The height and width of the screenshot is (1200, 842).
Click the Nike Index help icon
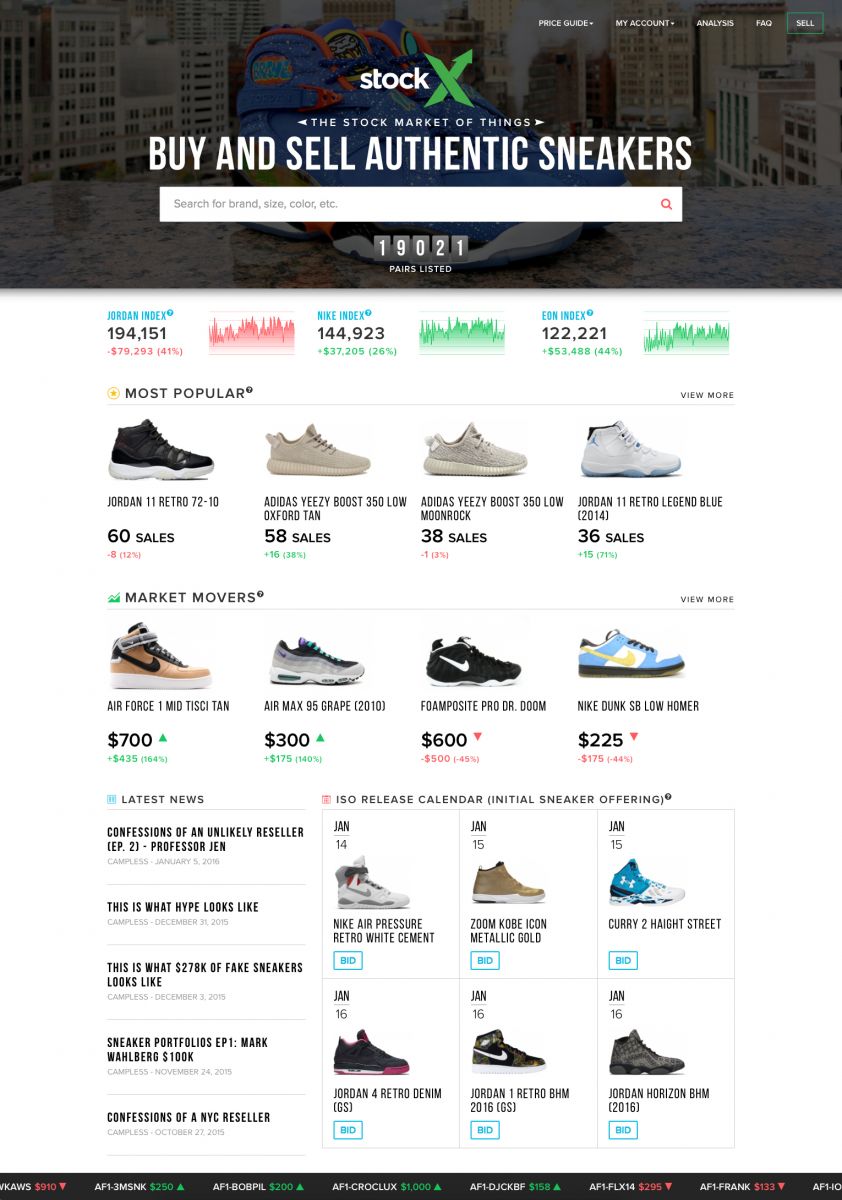pos(368,313)
